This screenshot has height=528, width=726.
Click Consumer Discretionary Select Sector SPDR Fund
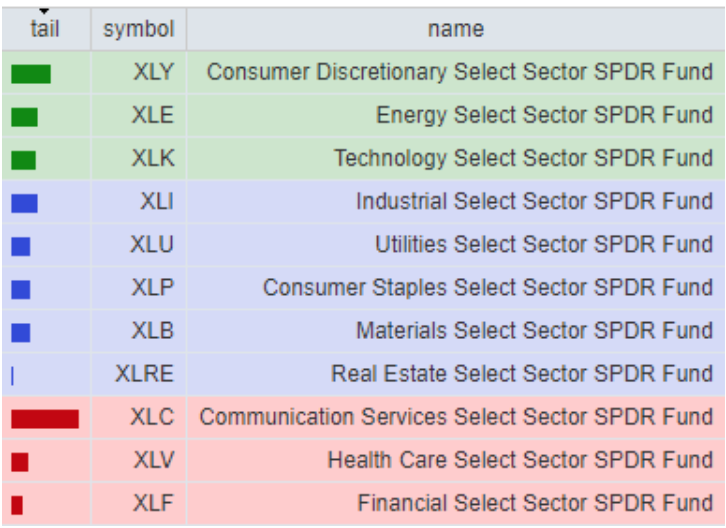(x=459, y=72)
